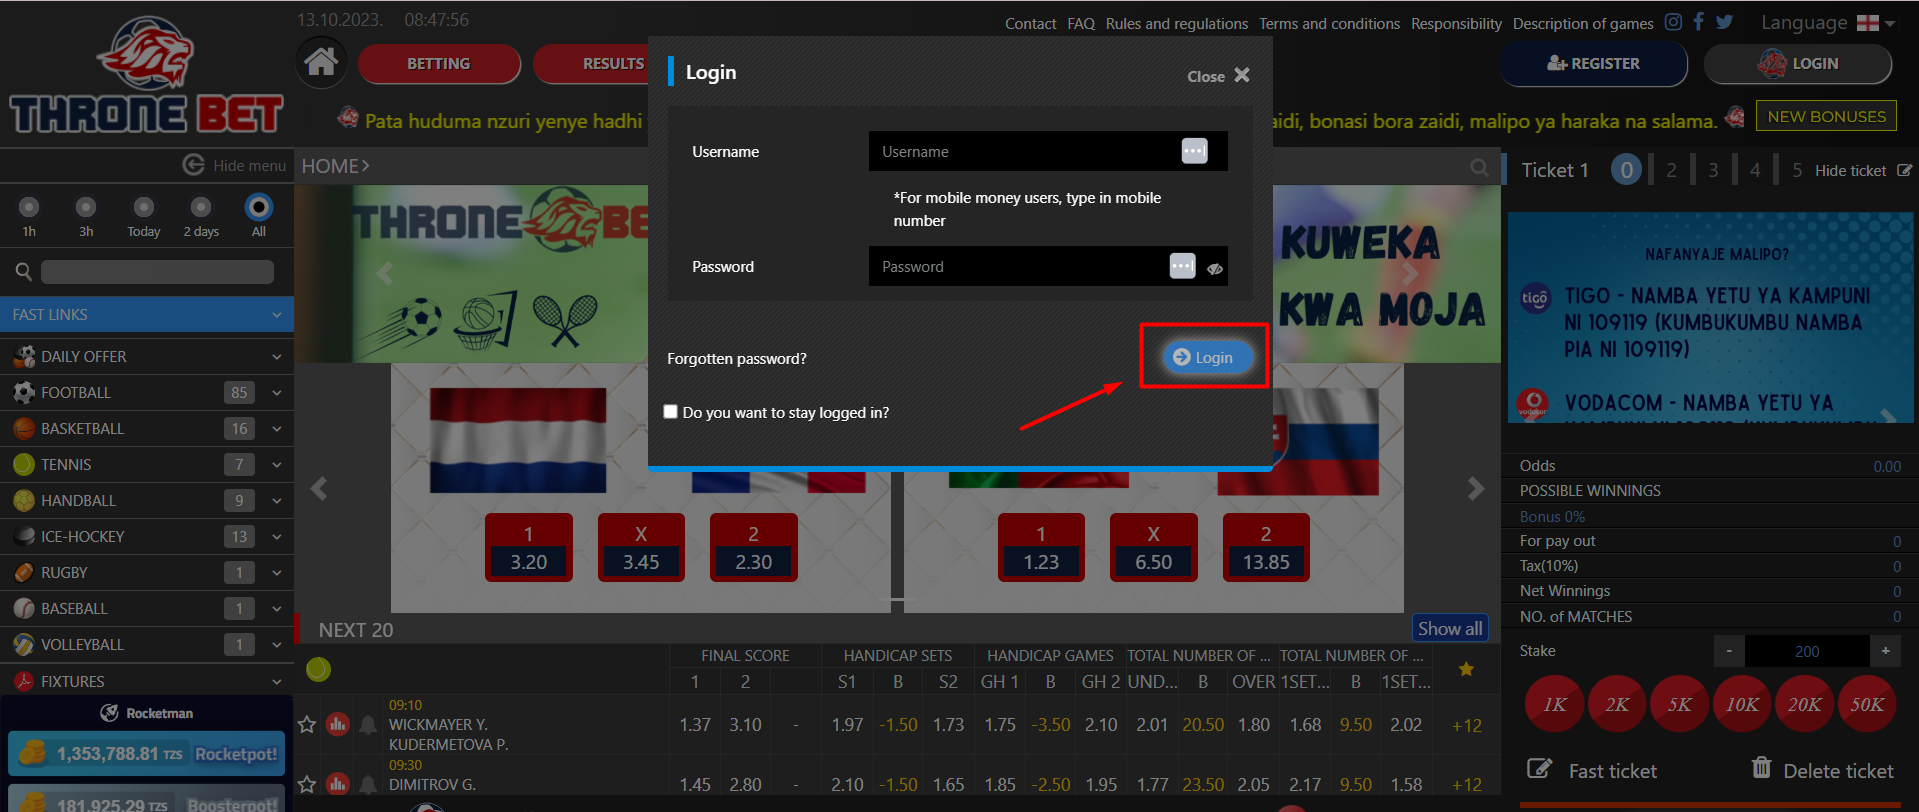Go to next hero banner slide

click(1410, 272)
